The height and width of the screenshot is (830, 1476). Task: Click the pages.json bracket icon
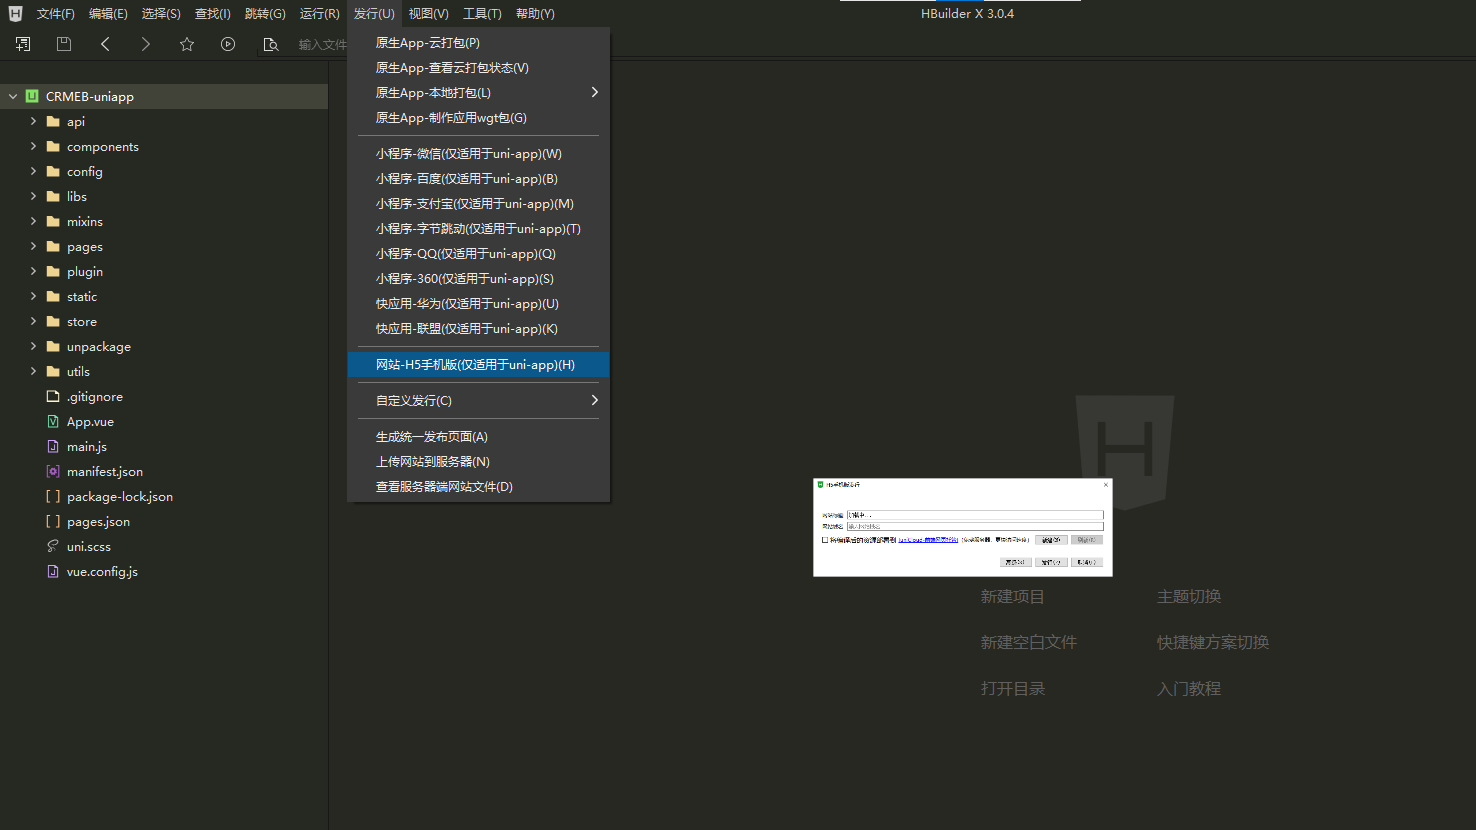(53, 521)
